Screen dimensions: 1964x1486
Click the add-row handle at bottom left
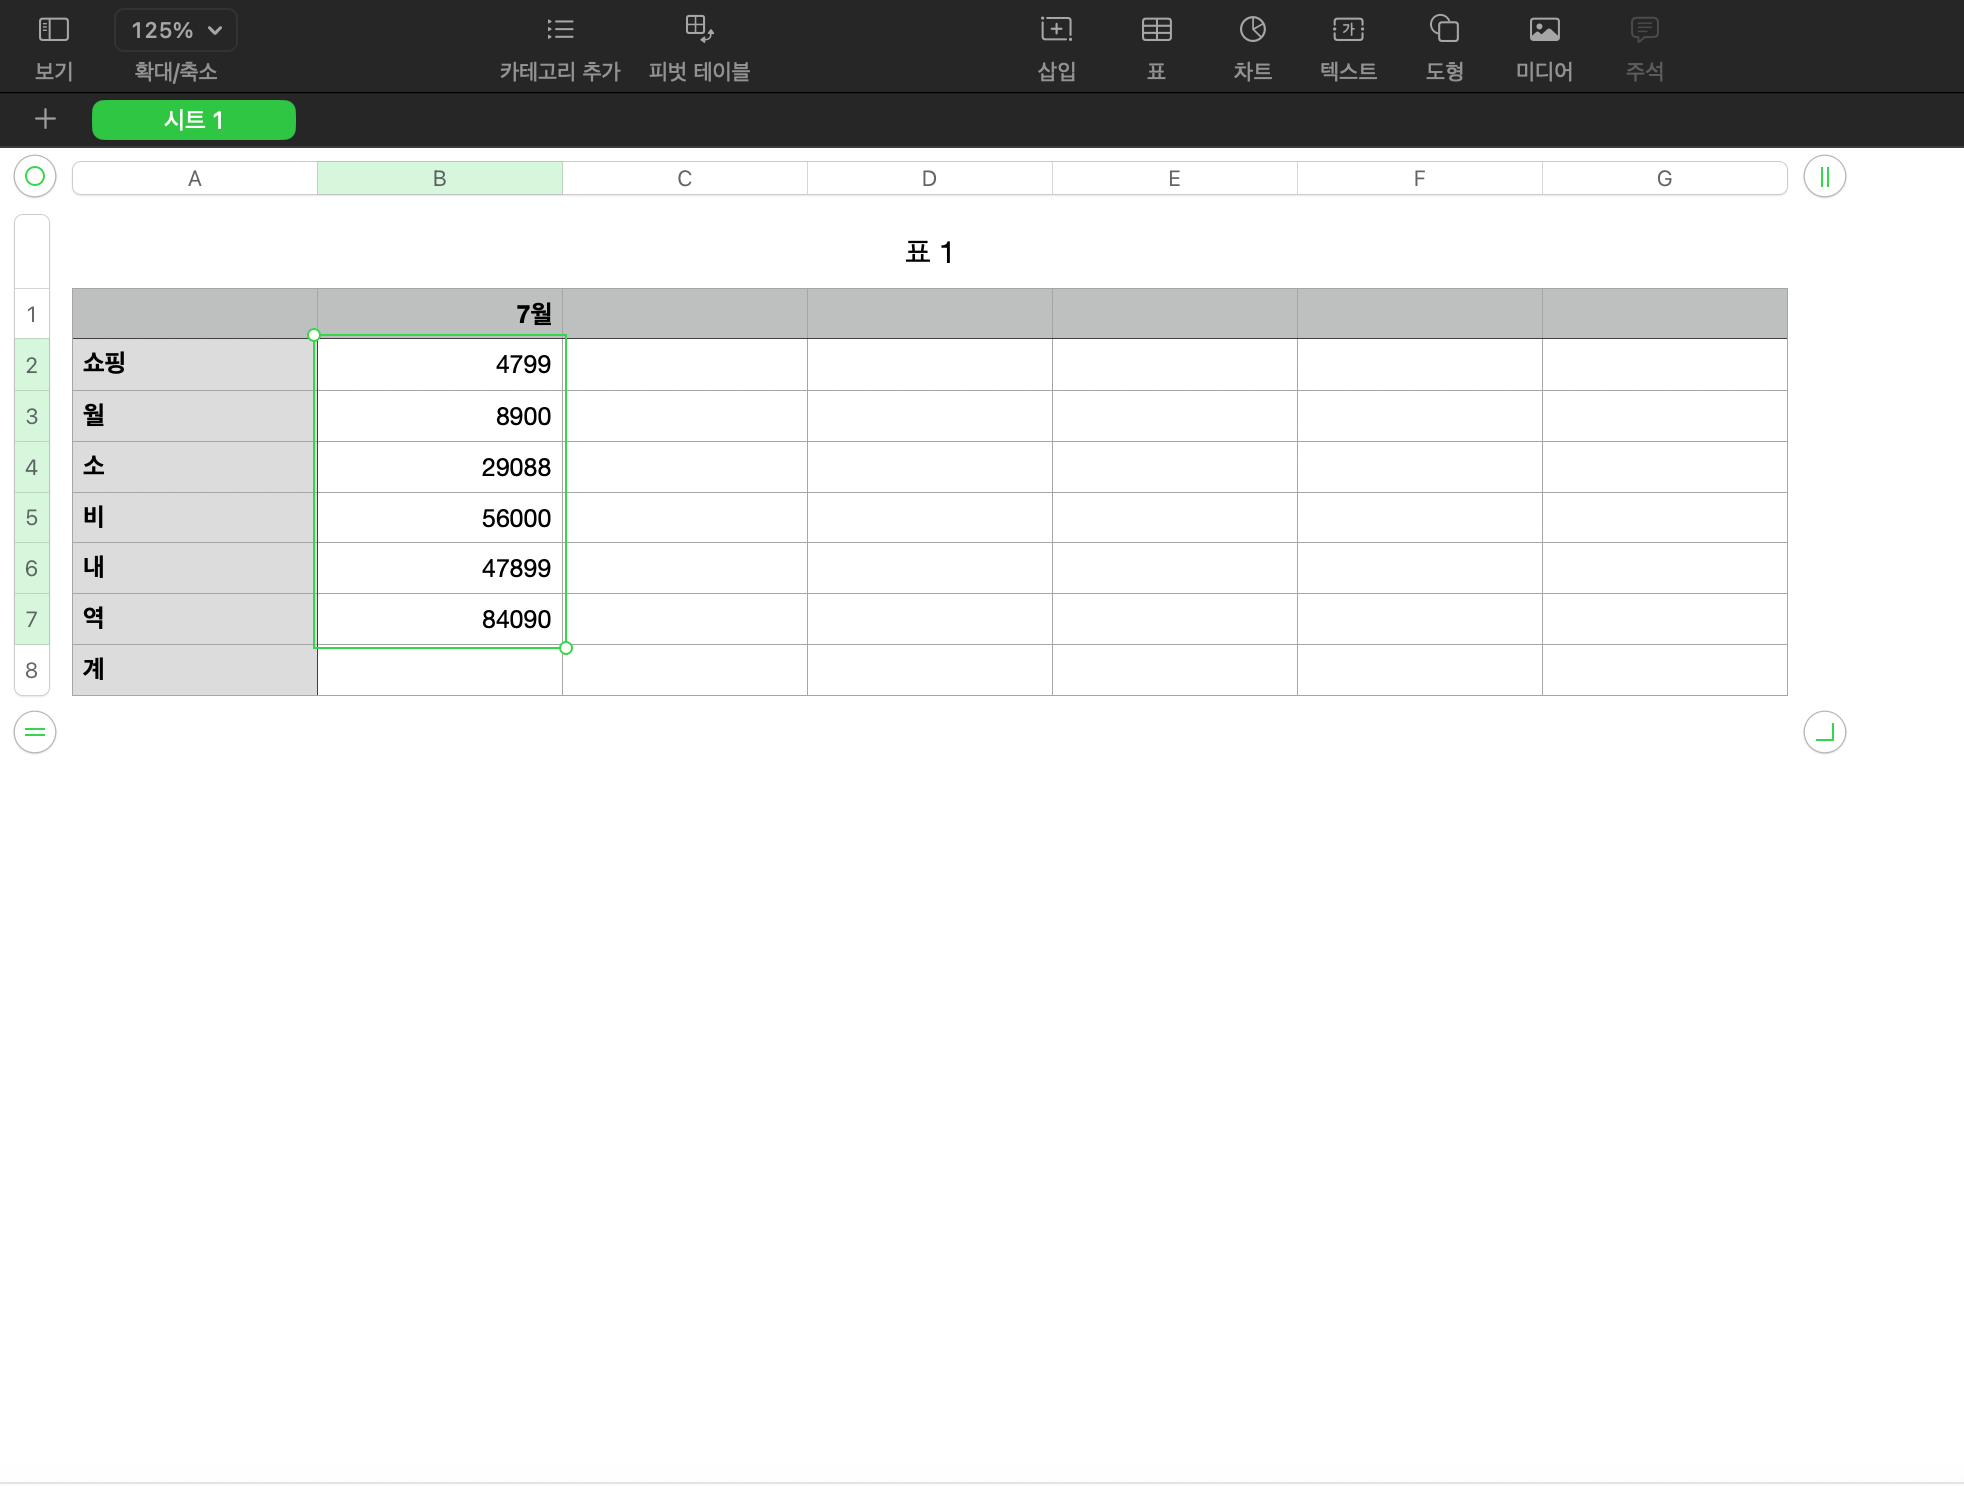[35, 732]
